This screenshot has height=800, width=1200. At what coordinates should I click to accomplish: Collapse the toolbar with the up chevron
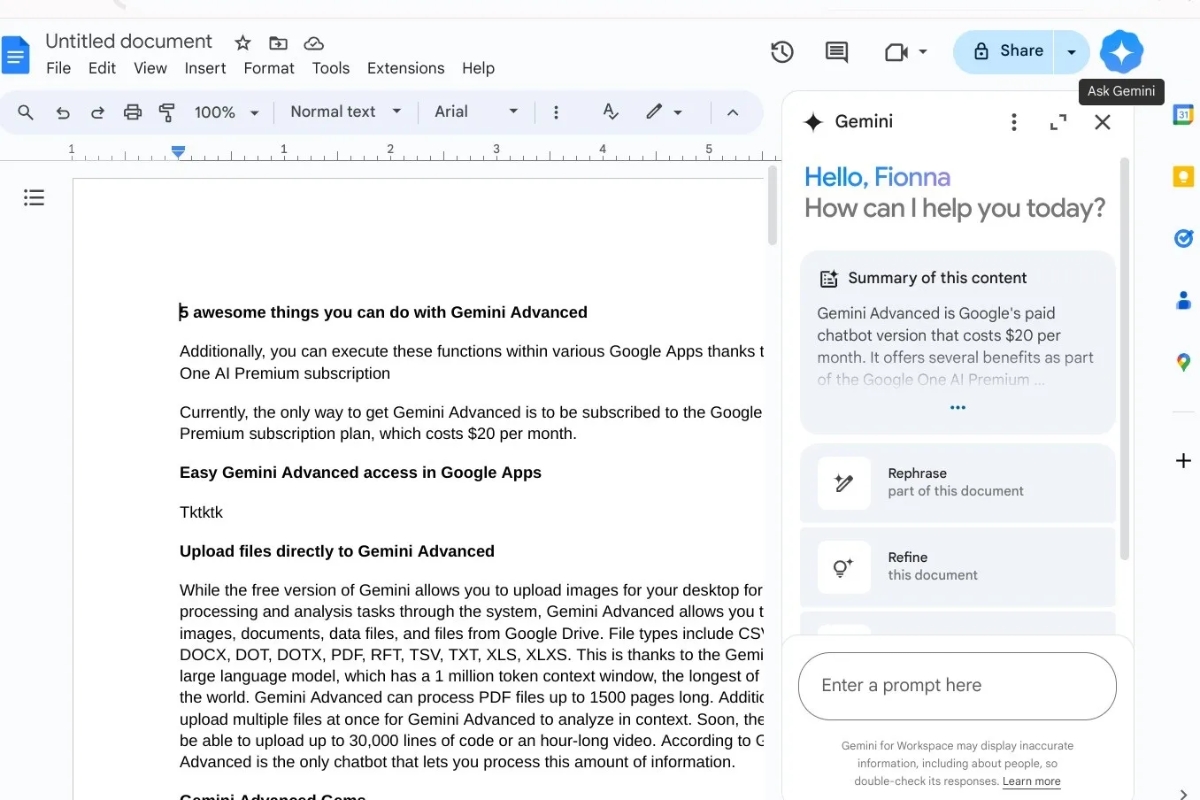(x=732, y=112)
